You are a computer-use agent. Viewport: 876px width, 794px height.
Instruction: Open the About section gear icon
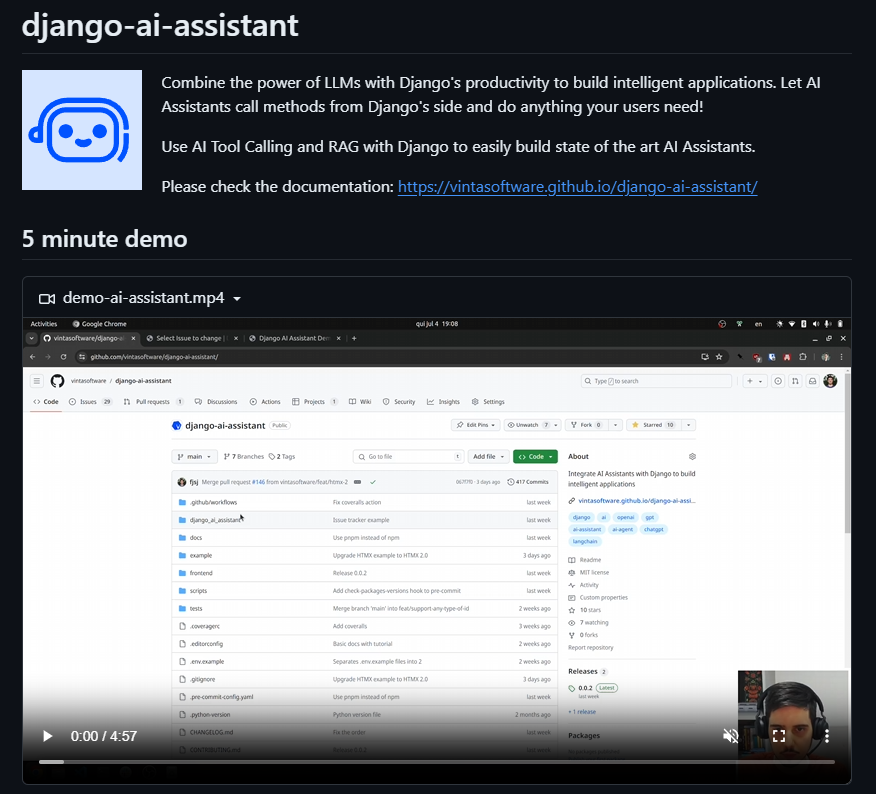coord(692,456)
